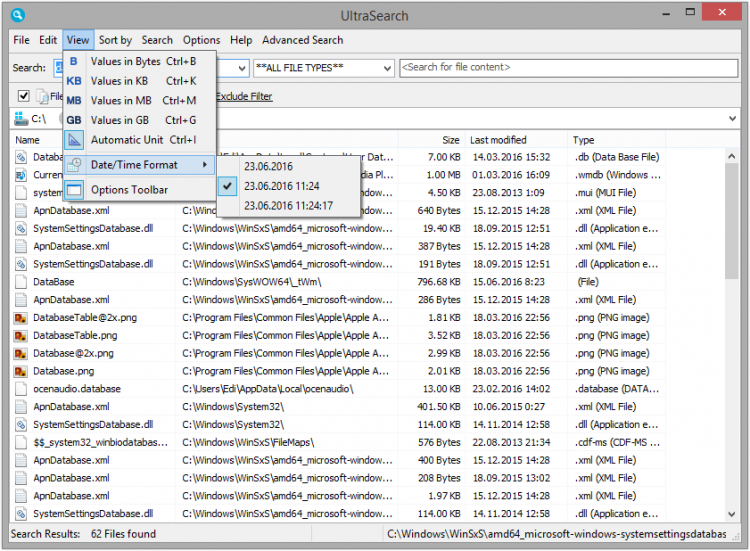Click the 1.00 MB size cell
Image resolution: width=750 pixels, height=551 pixels.
[x=443, y=175]
